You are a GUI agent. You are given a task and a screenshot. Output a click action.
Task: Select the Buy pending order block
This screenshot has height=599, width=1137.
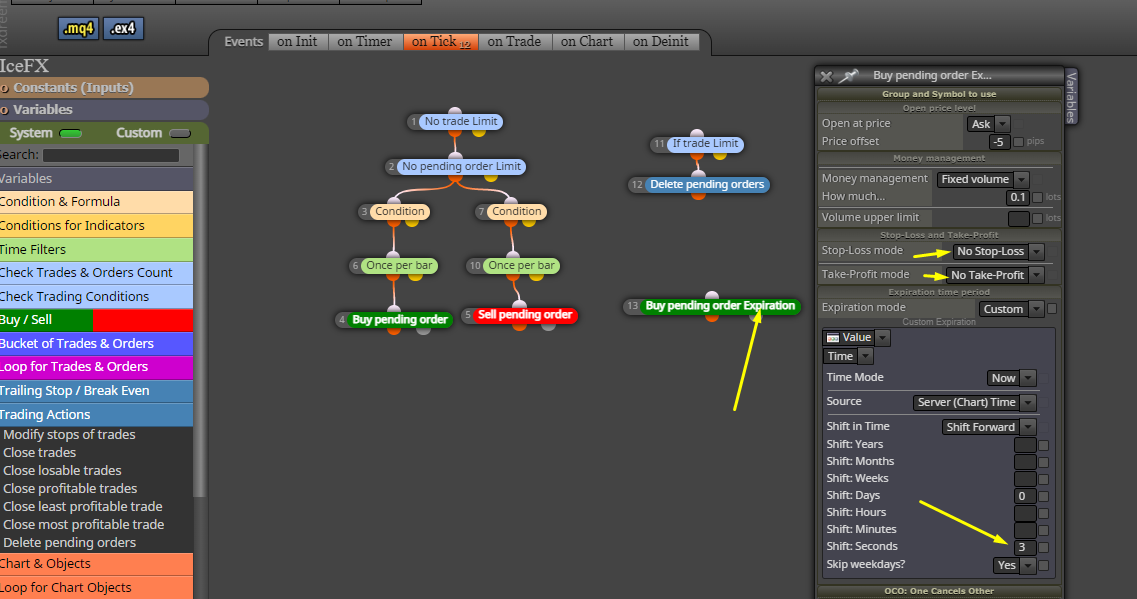(400, 320)
